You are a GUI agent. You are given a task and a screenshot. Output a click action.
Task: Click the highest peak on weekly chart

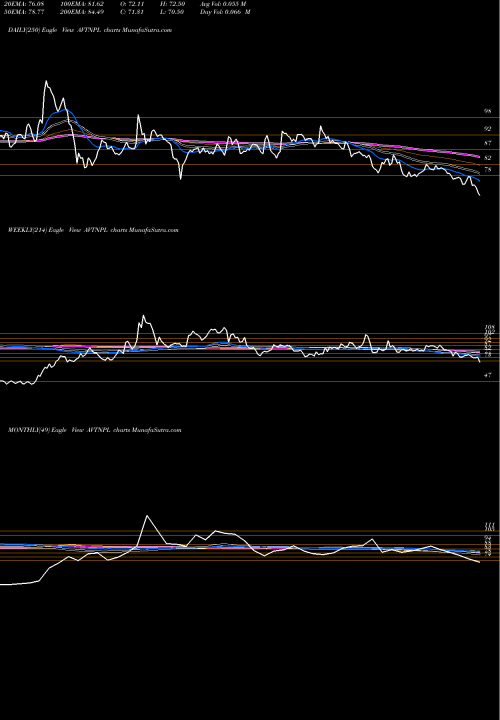pos(143,316)
